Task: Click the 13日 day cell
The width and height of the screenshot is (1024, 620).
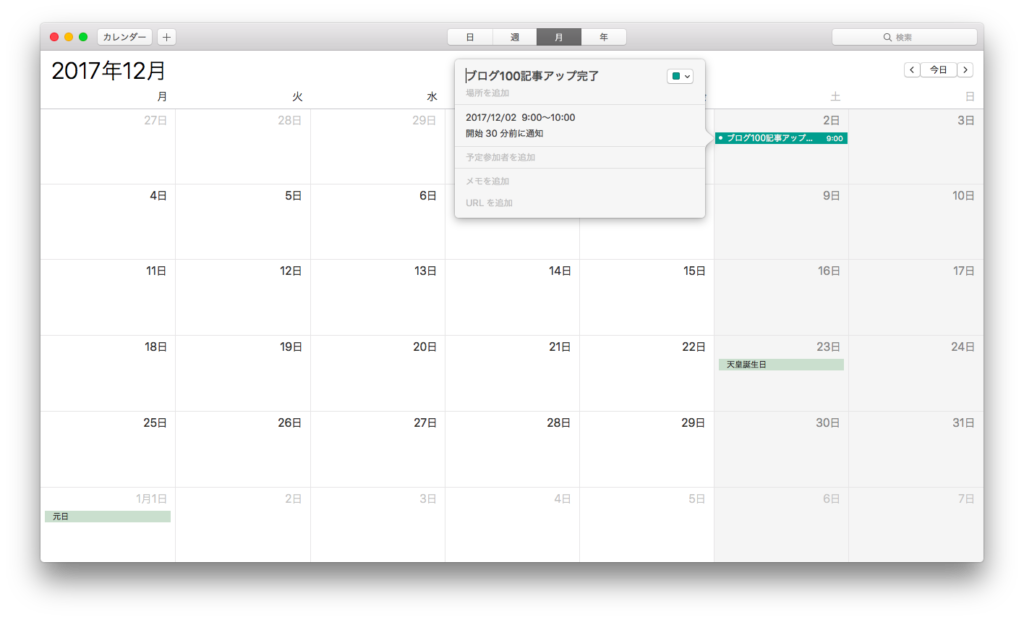Action: pyautogui.click(x=377, y=298)
